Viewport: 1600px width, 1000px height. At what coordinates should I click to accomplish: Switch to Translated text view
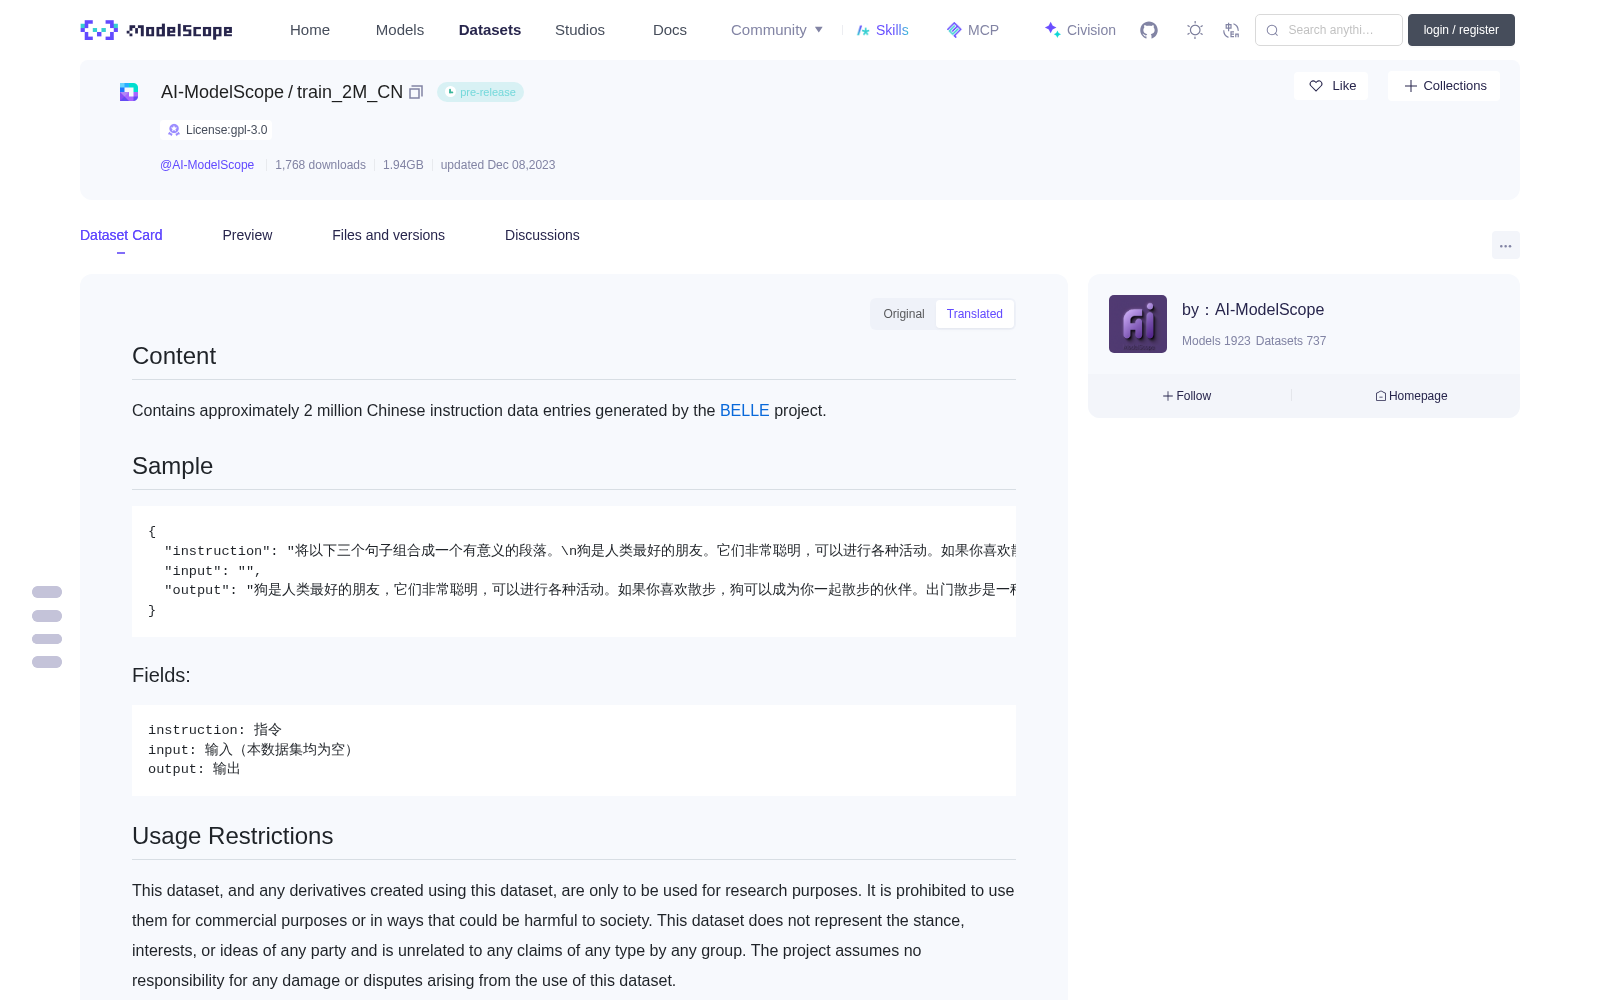pos(975,314)
